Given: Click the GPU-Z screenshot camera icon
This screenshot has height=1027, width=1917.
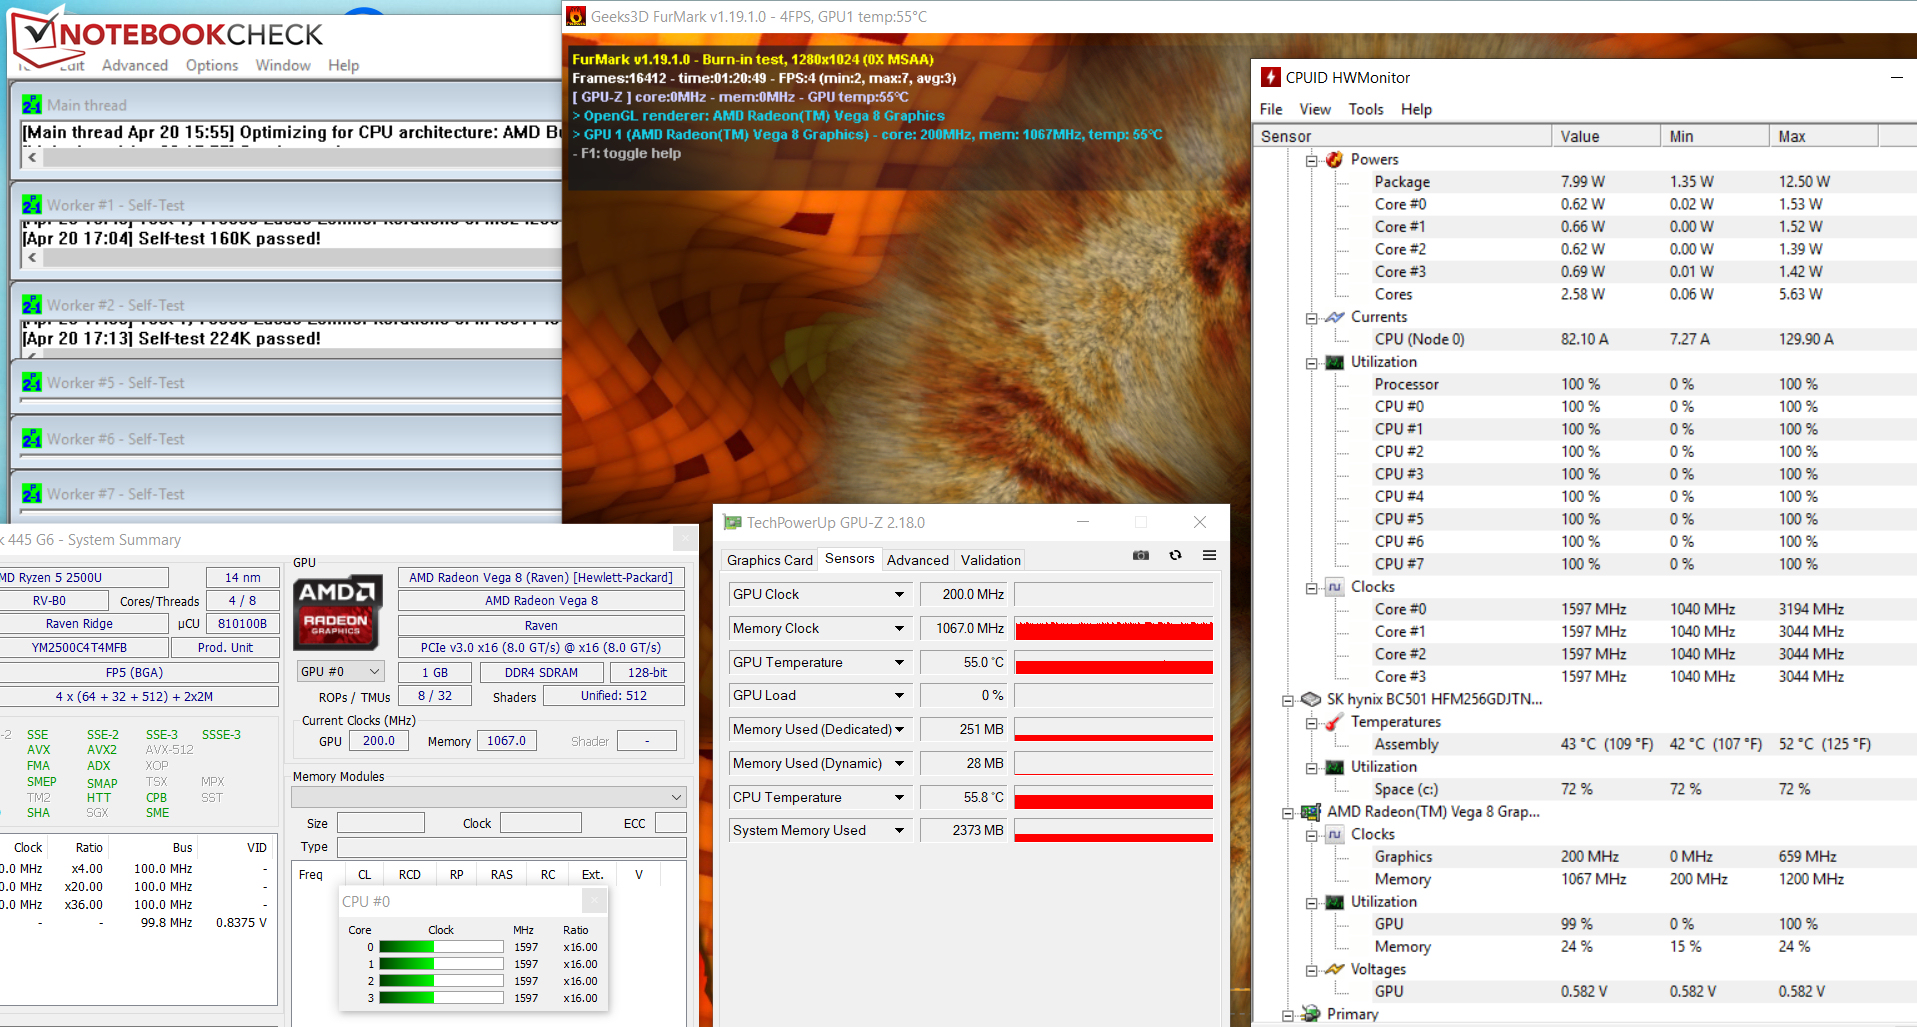Looking at the screenshot, I should (1140, 555).
